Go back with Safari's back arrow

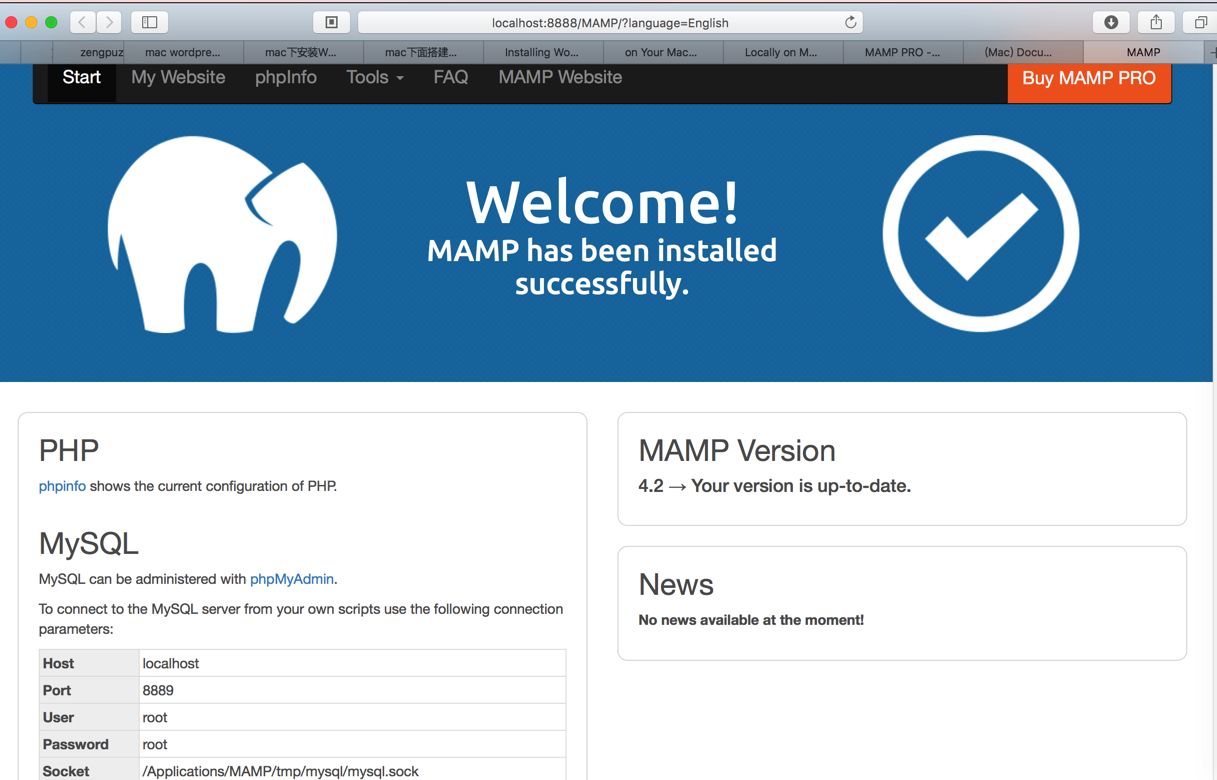pyautogui.click(x=83, y=22)
